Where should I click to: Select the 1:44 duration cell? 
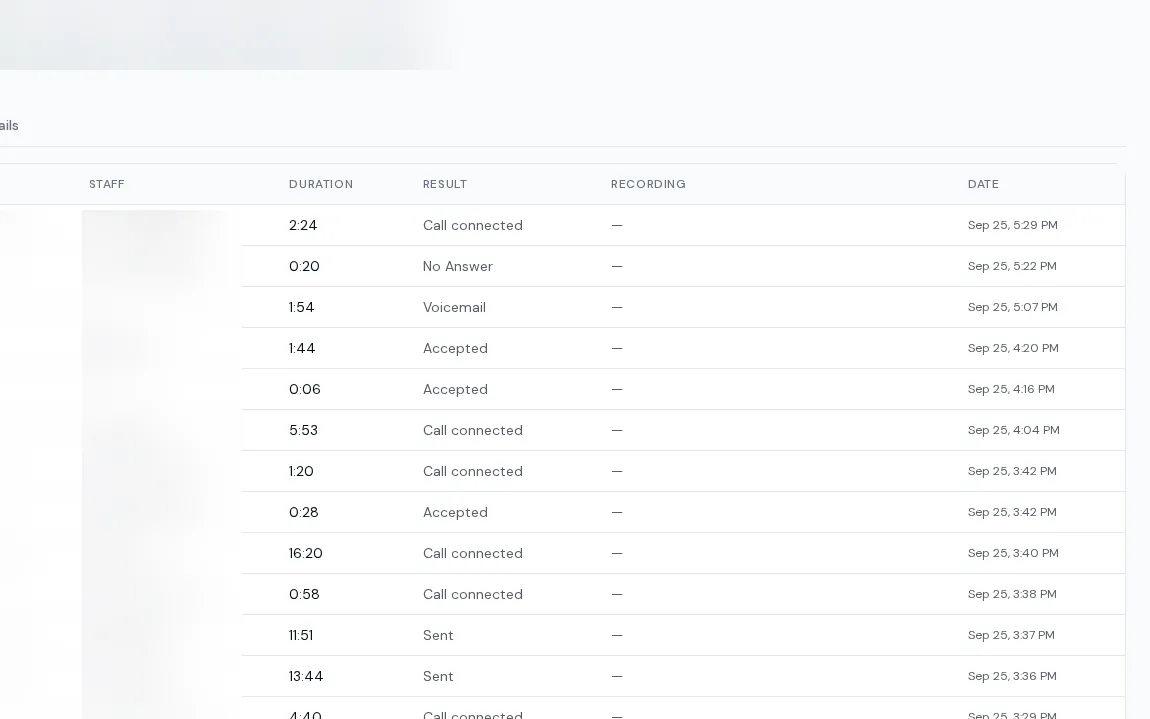(x=302, y=348)
